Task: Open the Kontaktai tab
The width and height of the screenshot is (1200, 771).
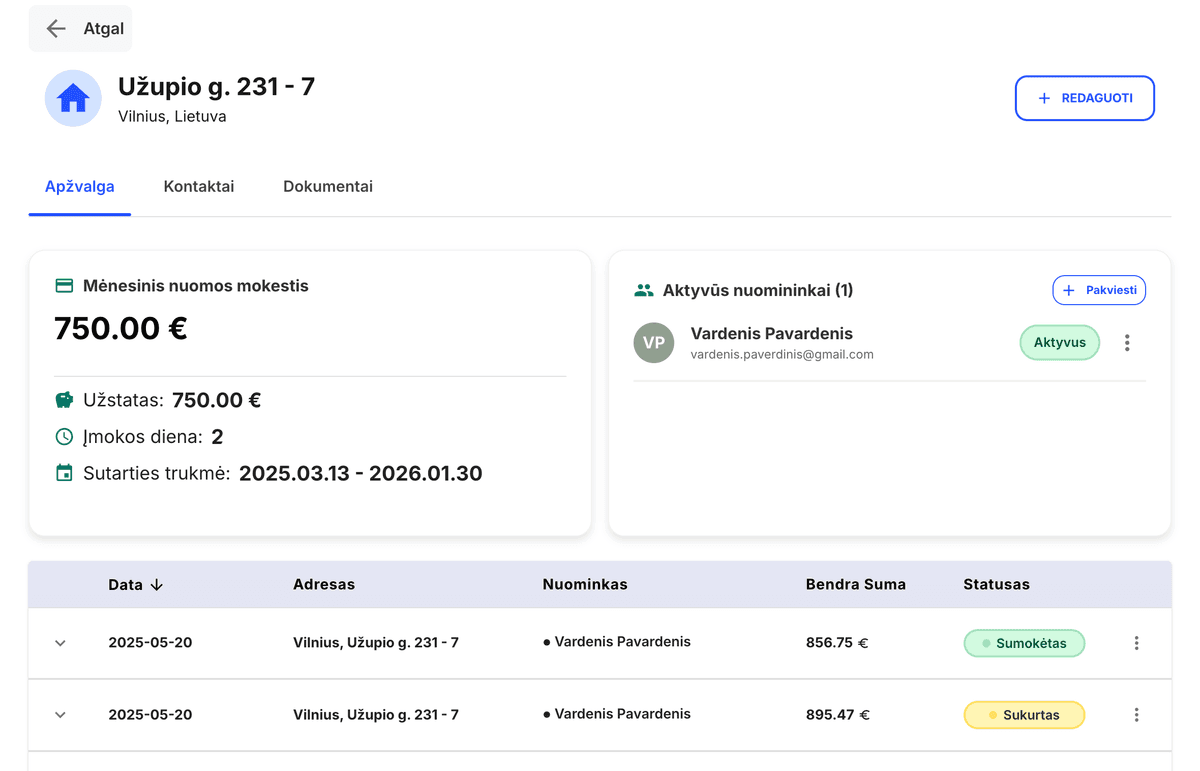Action: 199,187
